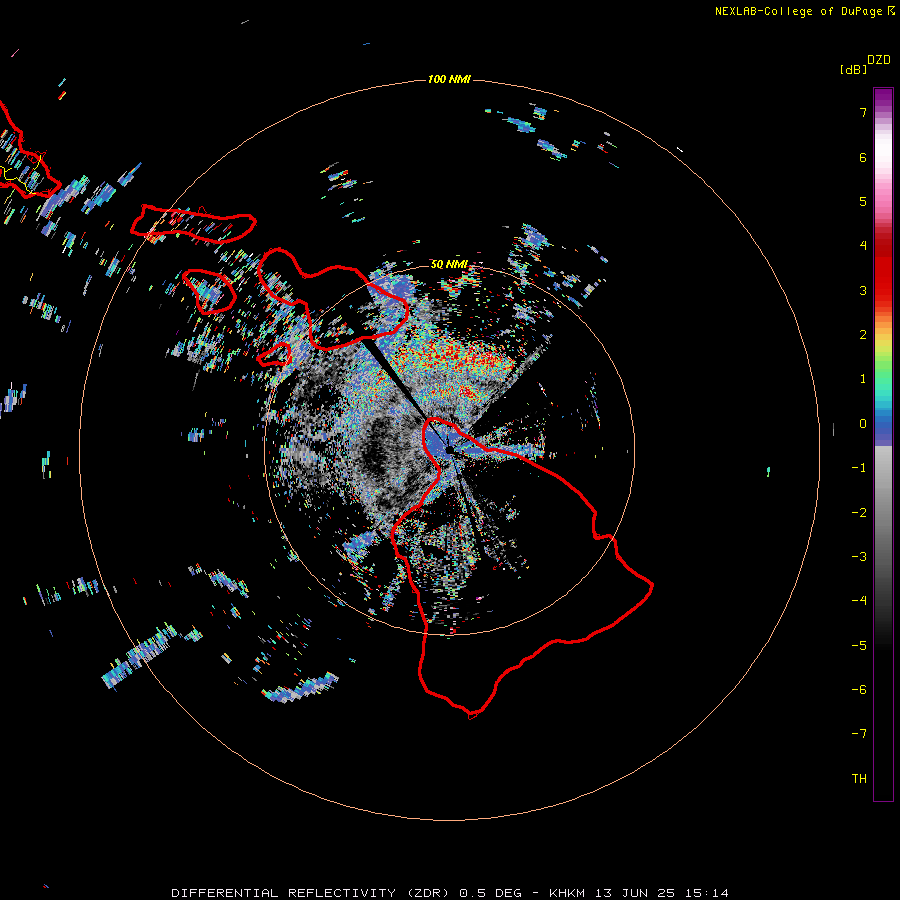Click the DZD legend title
The height and width of the screenshot is (900, 900).
(x=879, y=60)
